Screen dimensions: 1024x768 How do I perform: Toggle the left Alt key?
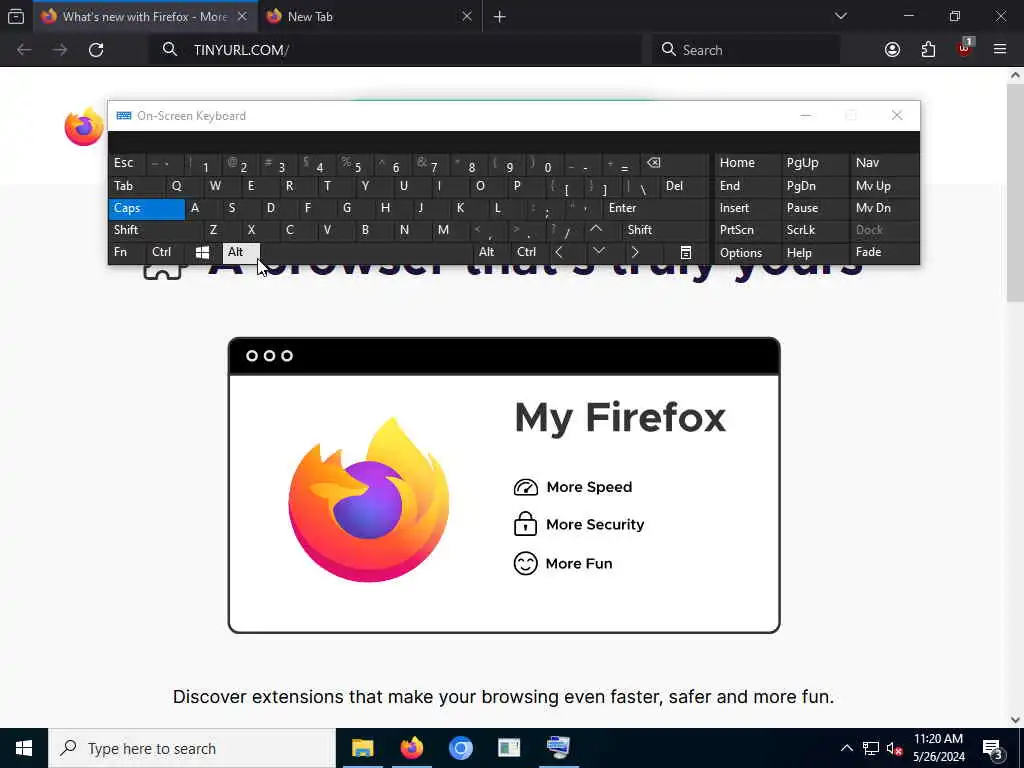[241, 253]
